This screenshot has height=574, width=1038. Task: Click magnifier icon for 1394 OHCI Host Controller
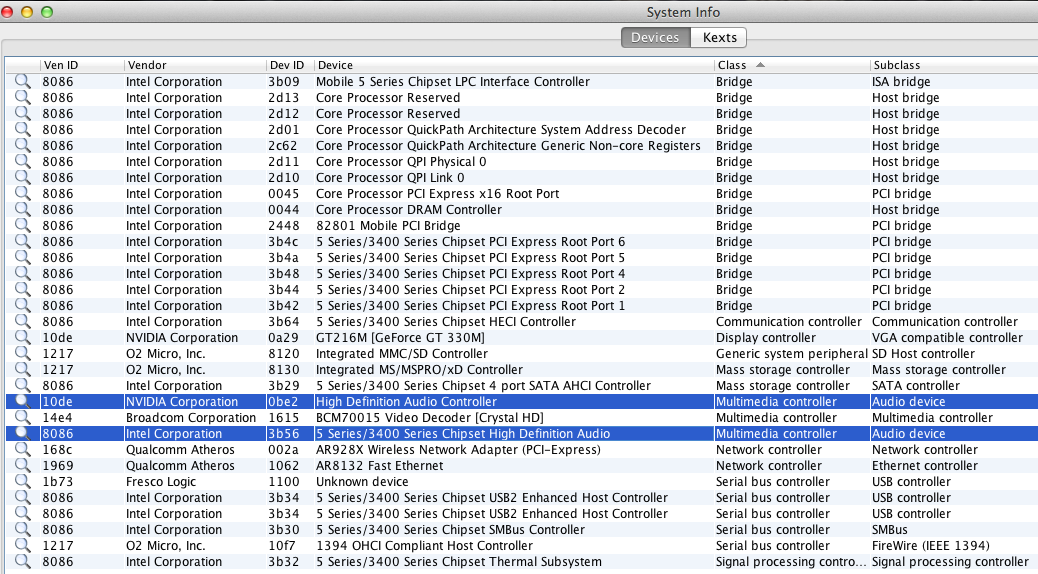(x=21, y=546)
